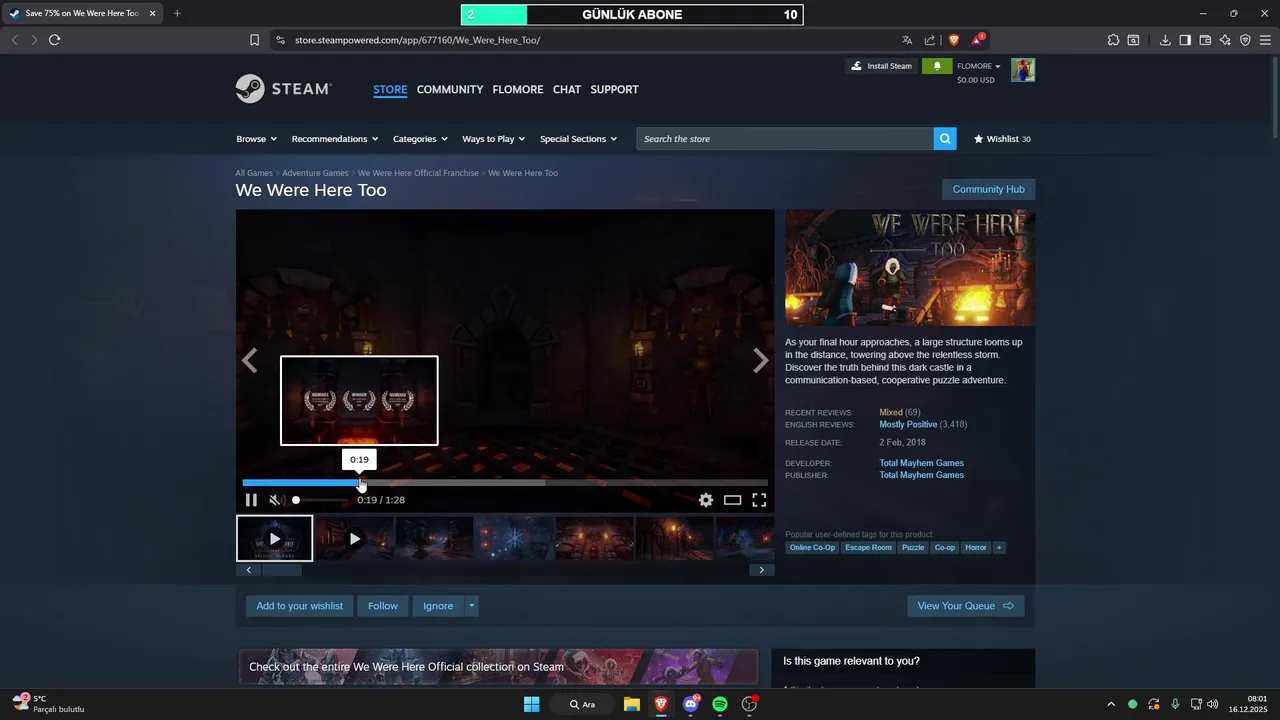This screenshot has width=1280, height=720.
Task: Click the Steam logo
Action: 284,89
